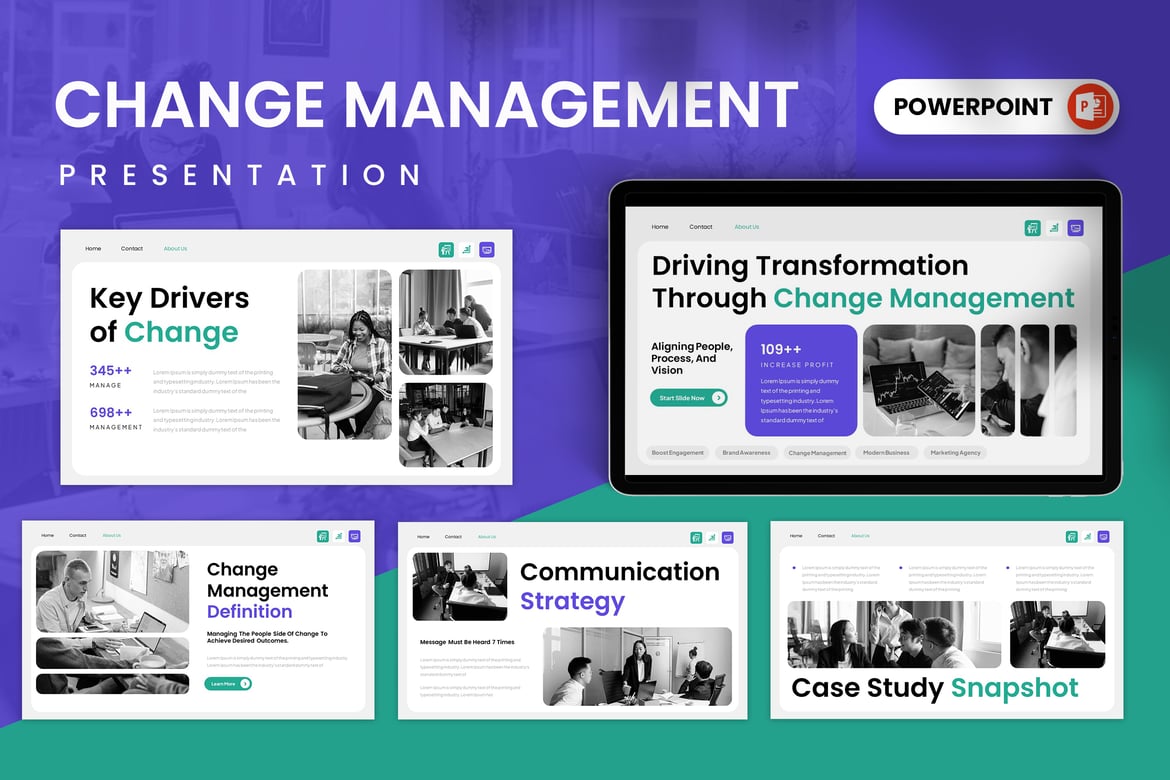Click green presenter icon on Definition slide
Viewport: 1170px width, 780px height.
(322, 536)
